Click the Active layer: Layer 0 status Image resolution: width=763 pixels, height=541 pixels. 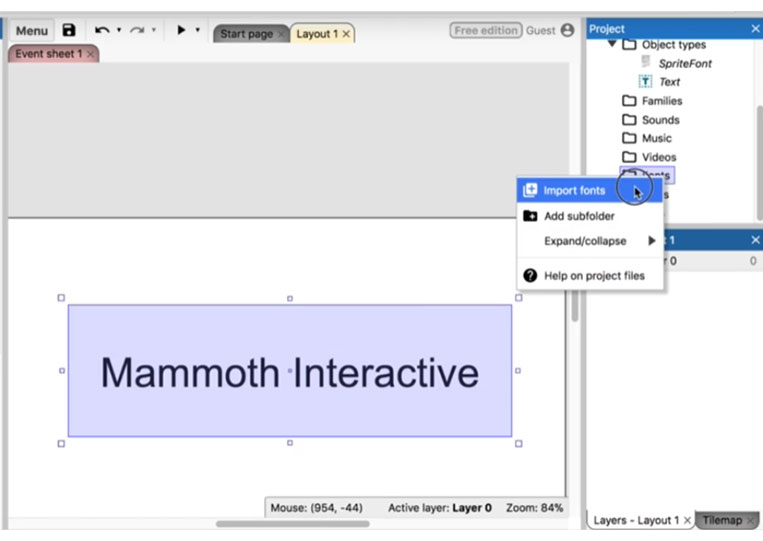(x=439, y=508)
